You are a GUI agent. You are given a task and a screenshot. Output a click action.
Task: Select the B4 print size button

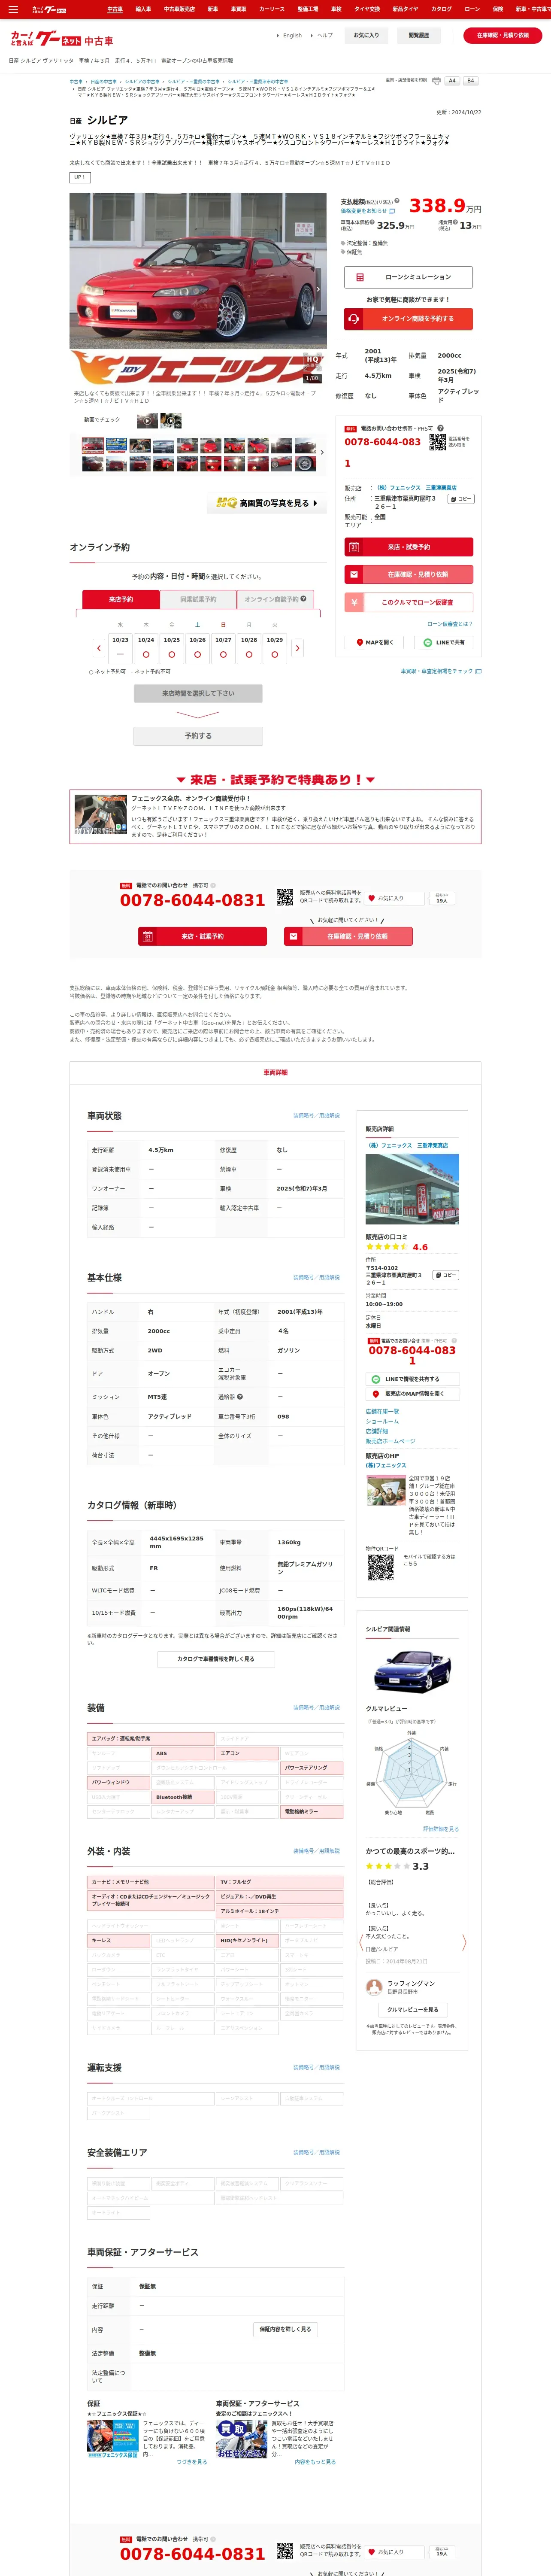[470, 81]
